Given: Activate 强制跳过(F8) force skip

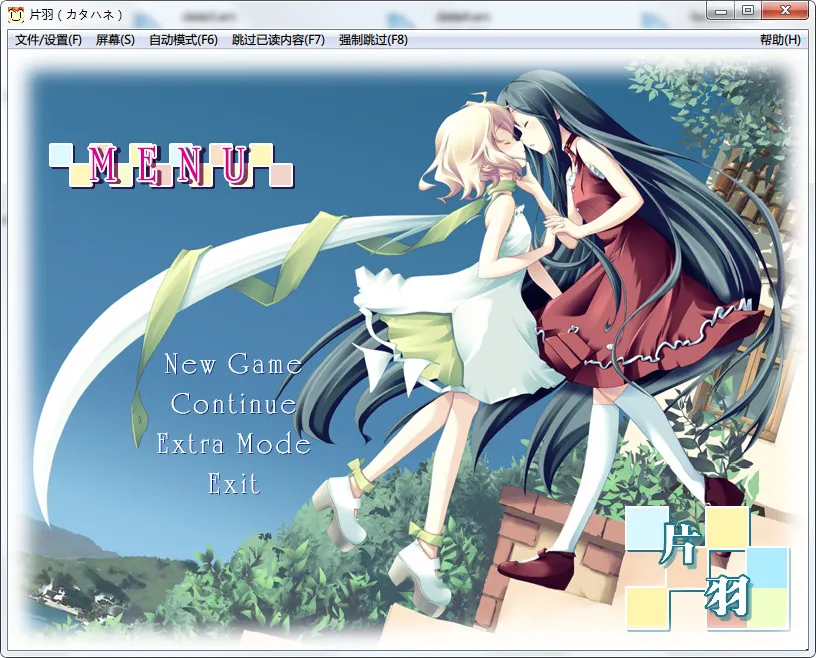Looking at the screenshot, I should click(373, 40).
